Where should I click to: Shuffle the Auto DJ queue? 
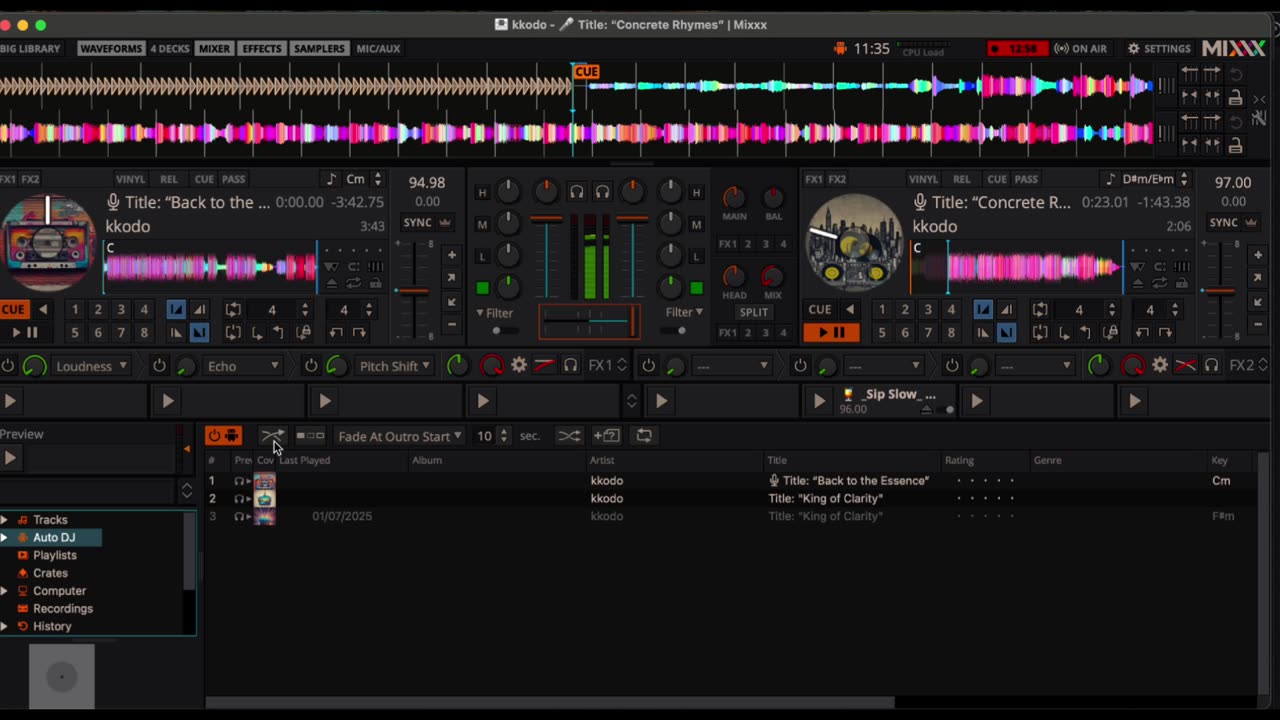click(x=569, y=436)
